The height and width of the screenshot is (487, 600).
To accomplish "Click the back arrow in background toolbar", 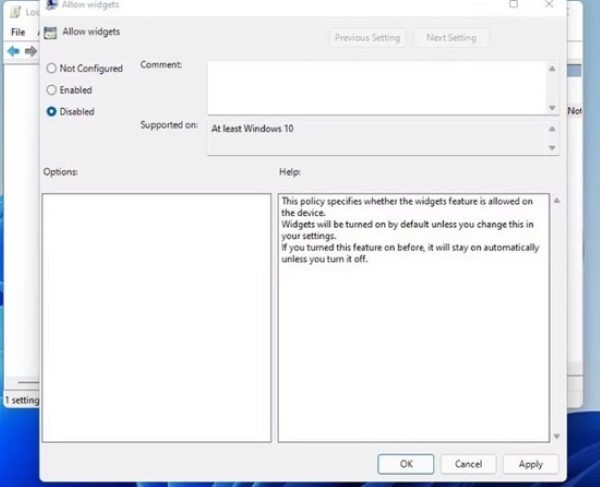I will [14, 51].
